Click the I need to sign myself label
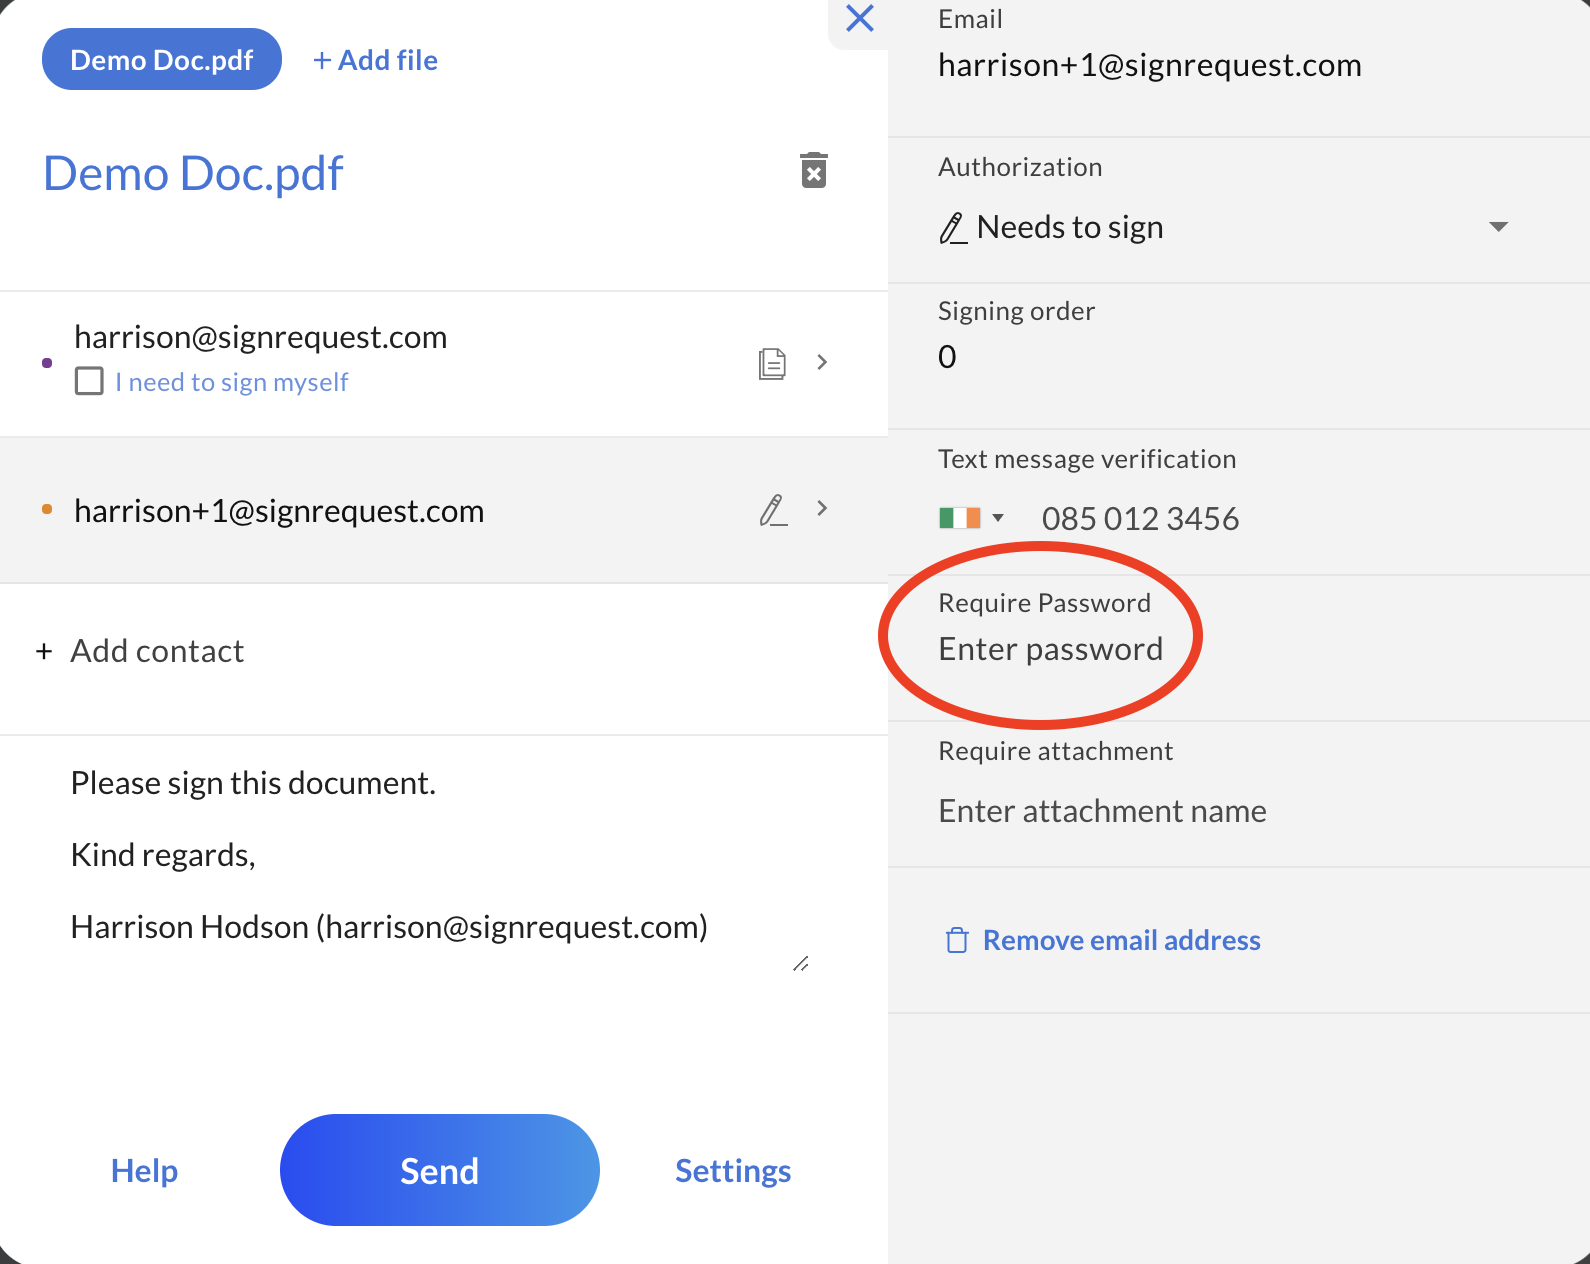Viewport: 1590px width, 1264px height. pyautogui.click(x=231, y=382)
